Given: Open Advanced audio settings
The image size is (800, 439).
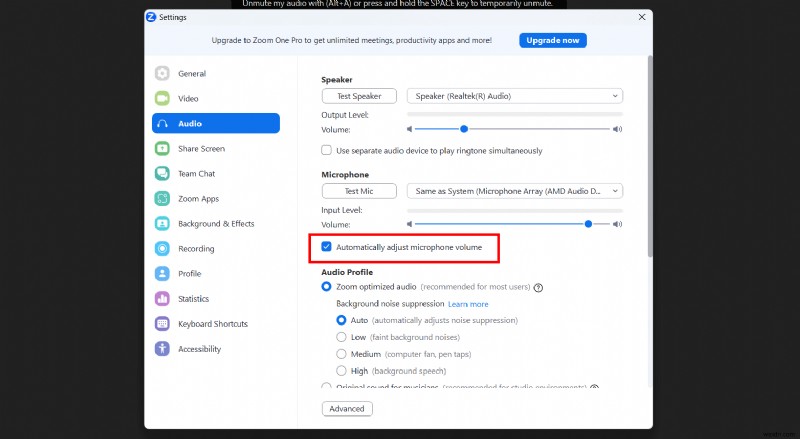Looking at the screenshot, I should (347, 408).
